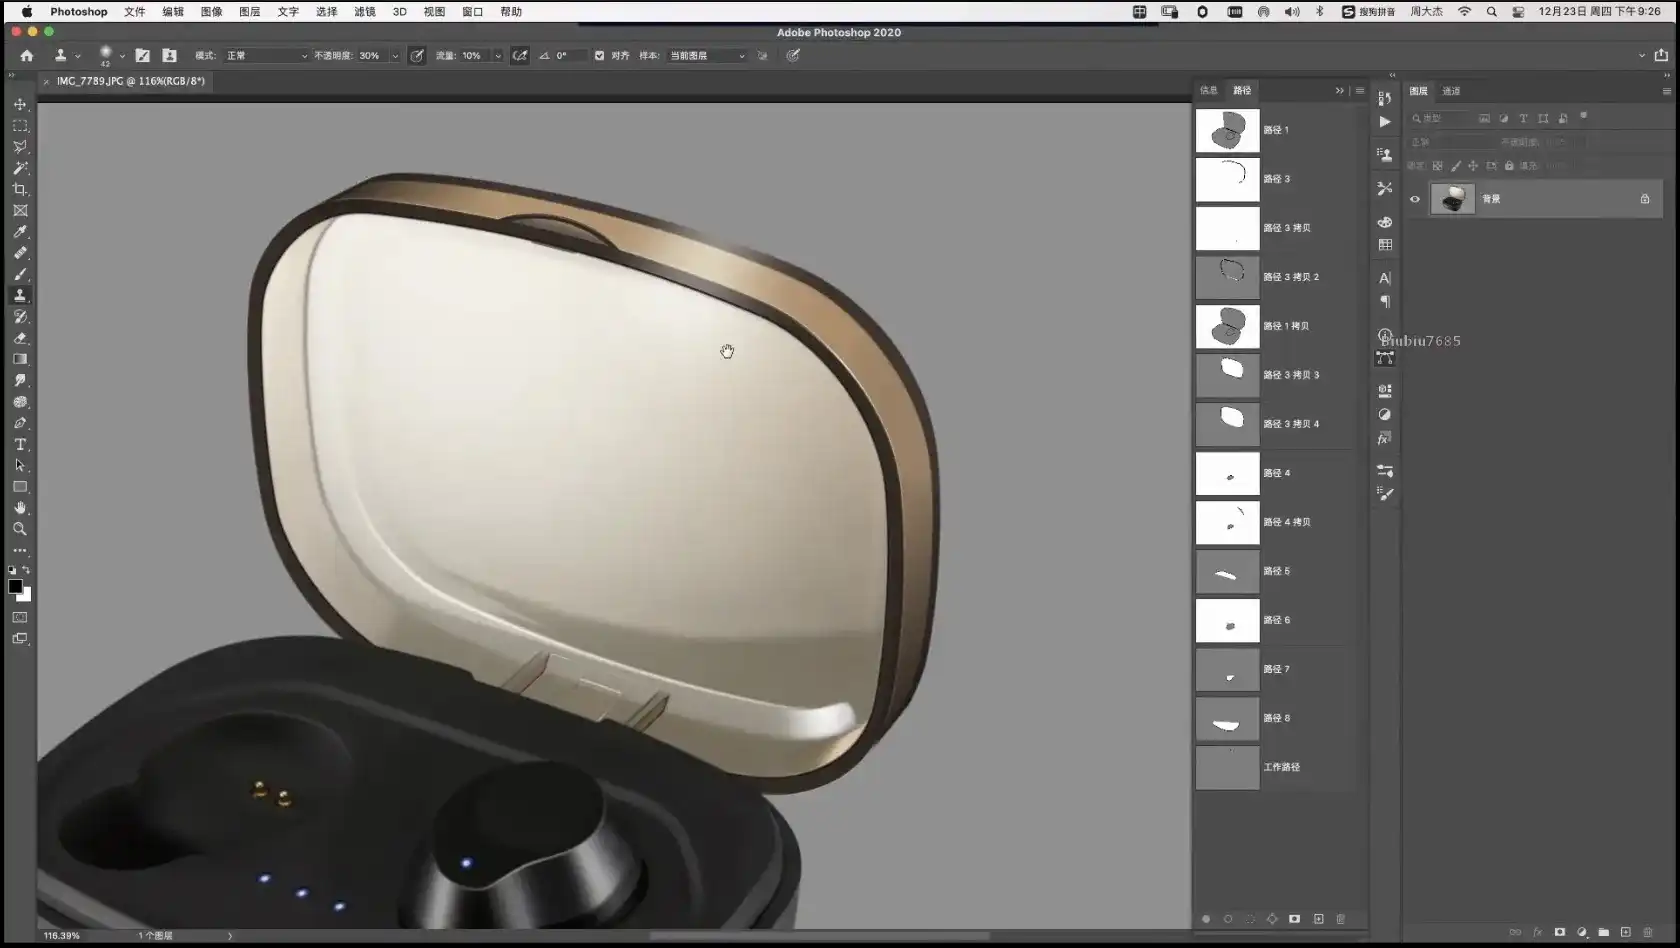This screenshot has width=1680, height=948.
Task: Click the 路径 1 thumbnail
Action: [1227, 130]
